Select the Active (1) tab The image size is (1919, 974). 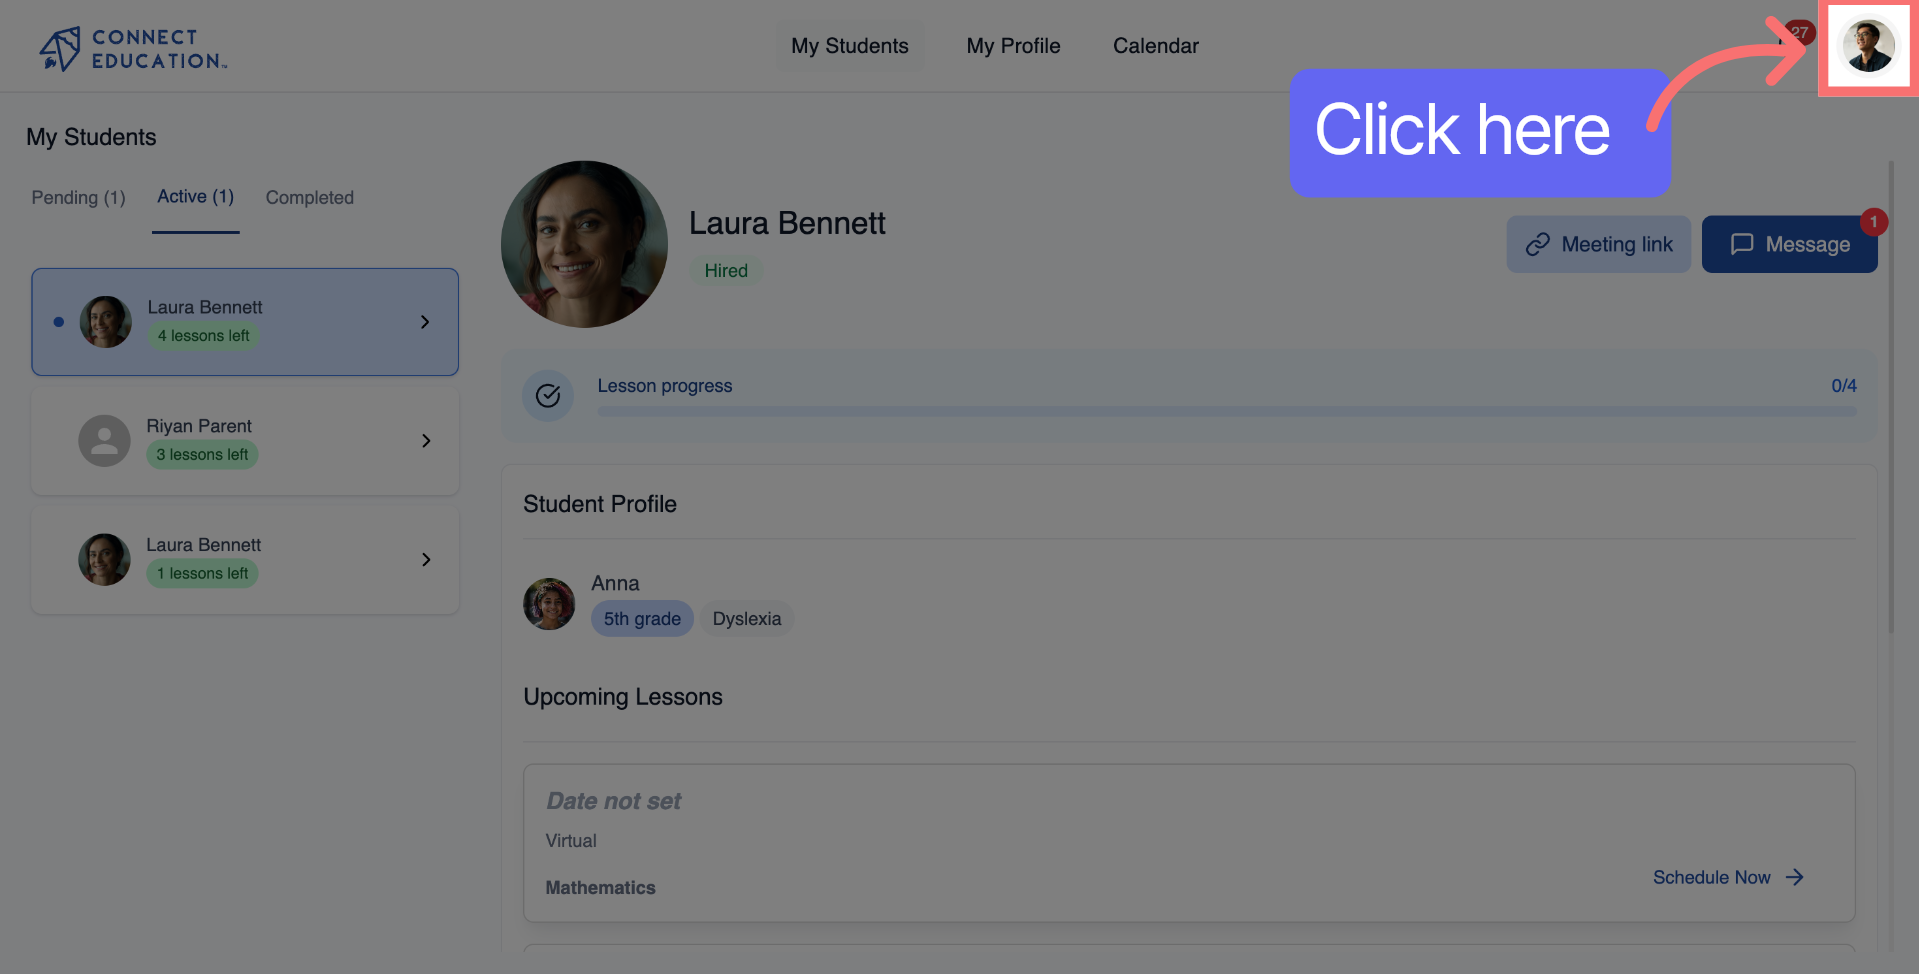(x=195, y=197)
